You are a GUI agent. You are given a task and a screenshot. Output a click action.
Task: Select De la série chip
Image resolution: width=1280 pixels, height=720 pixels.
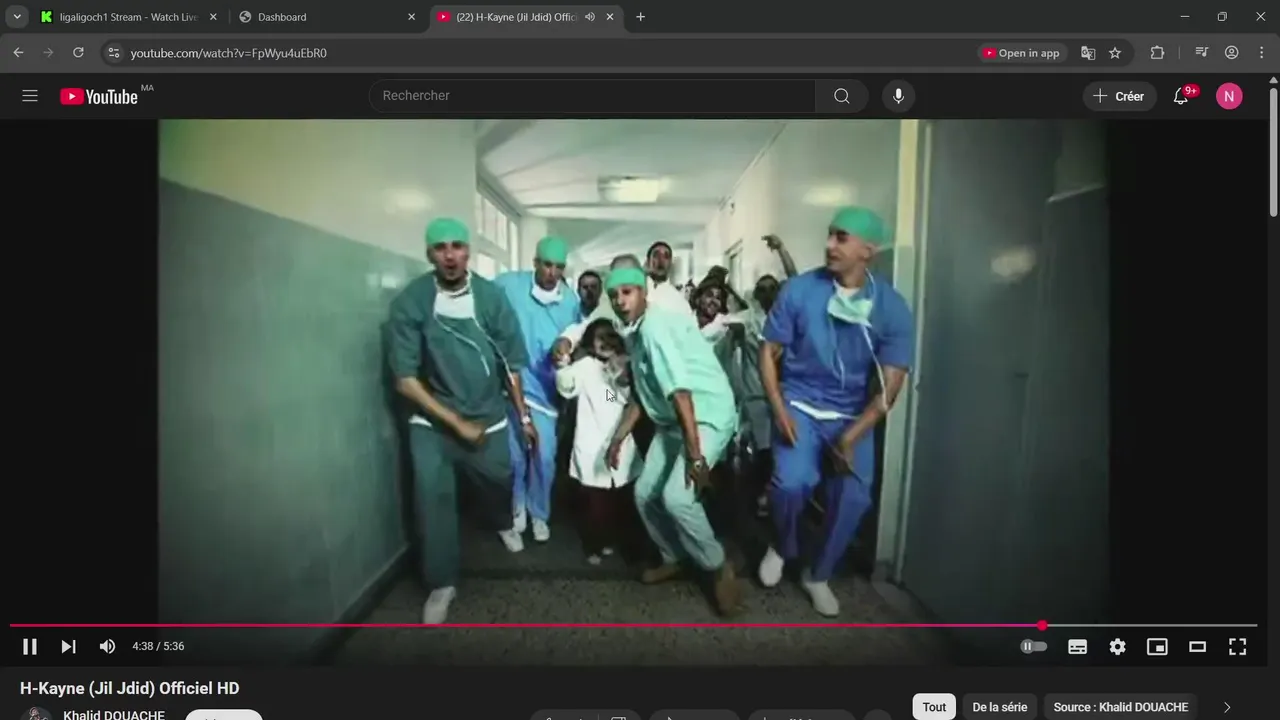point(1000,707)
